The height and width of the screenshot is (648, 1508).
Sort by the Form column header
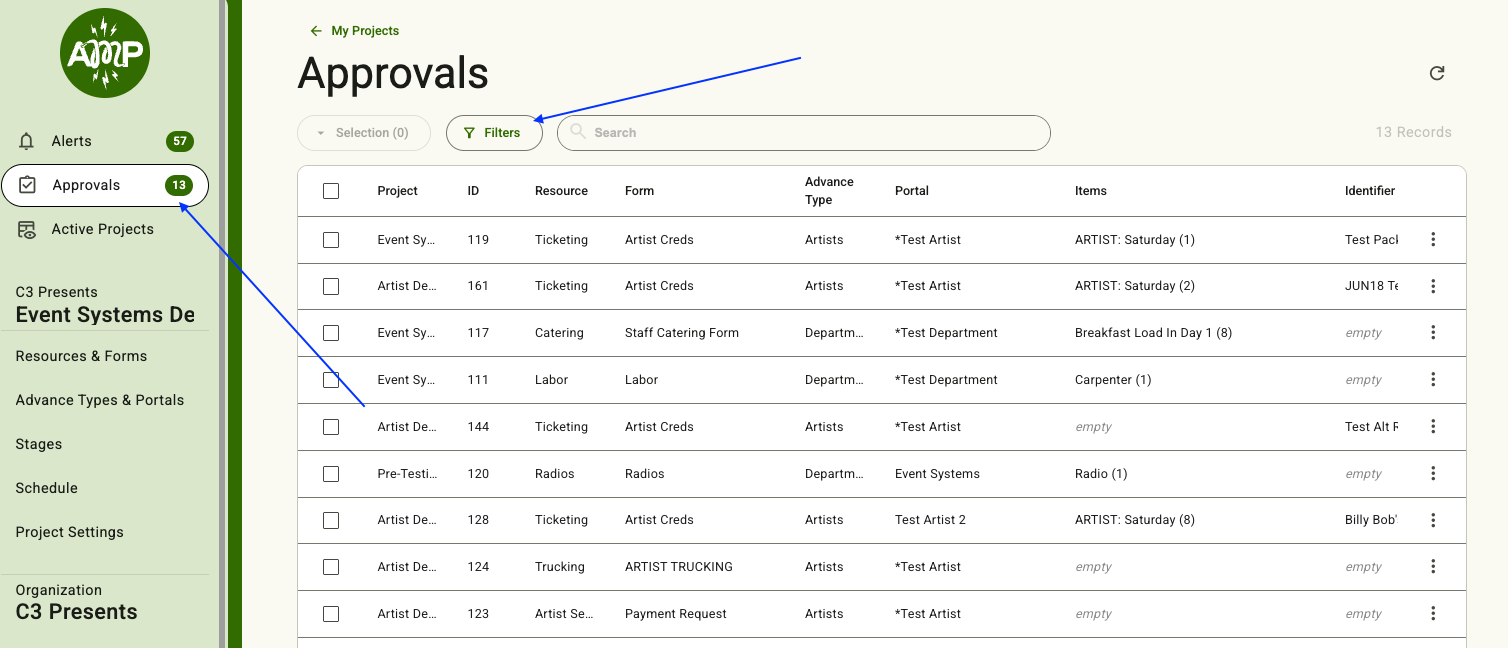point(639,191)
